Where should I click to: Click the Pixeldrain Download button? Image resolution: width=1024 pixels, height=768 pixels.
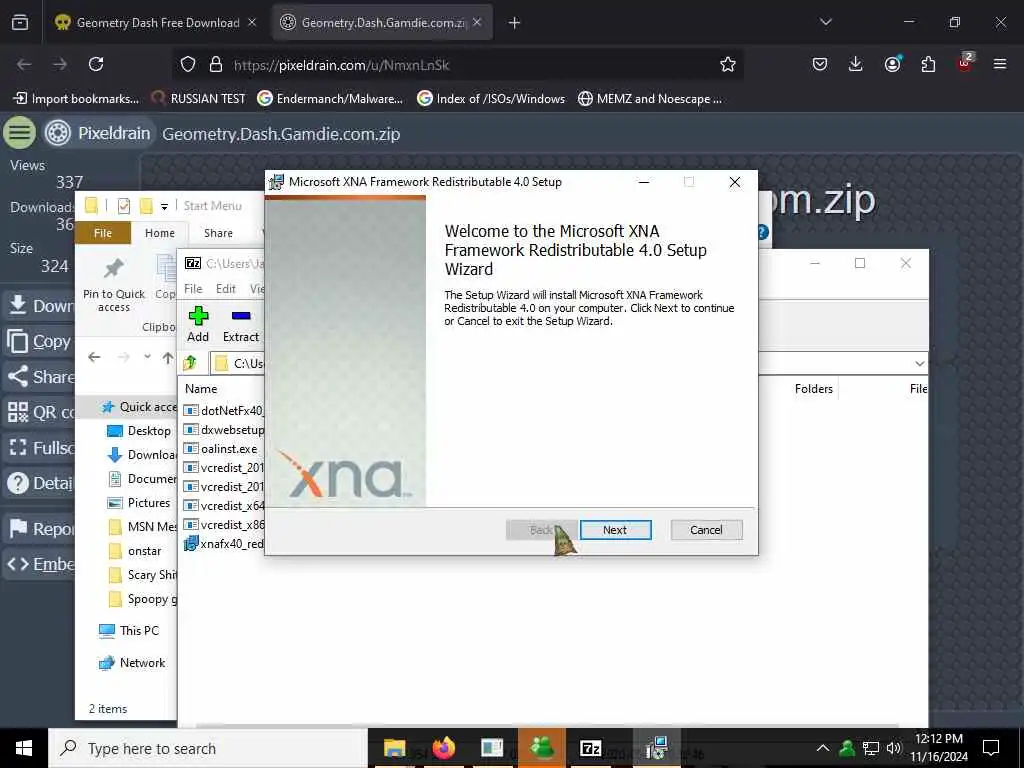(x=39, y=306)
